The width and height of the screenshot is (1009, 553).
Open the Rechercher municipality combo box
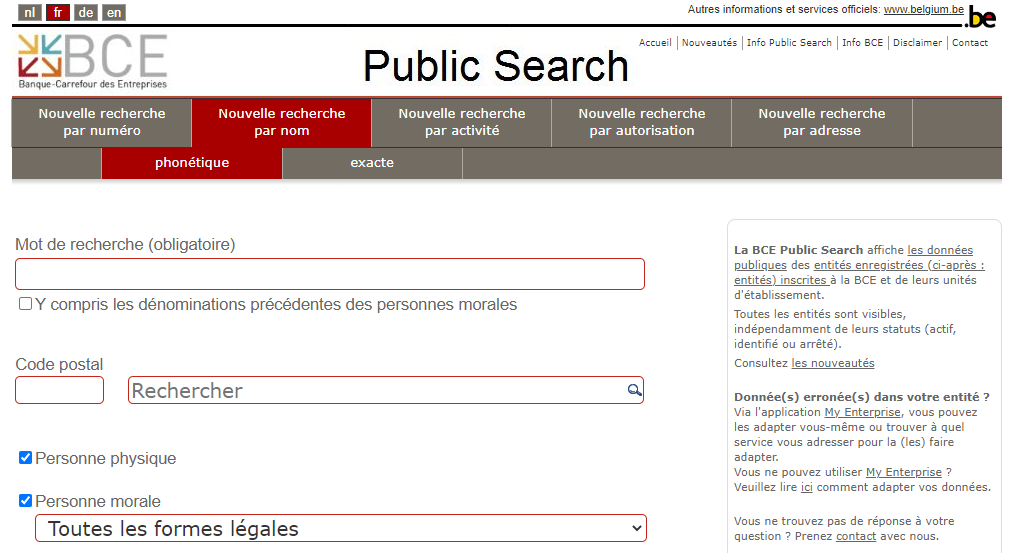(x=378, y=390)
